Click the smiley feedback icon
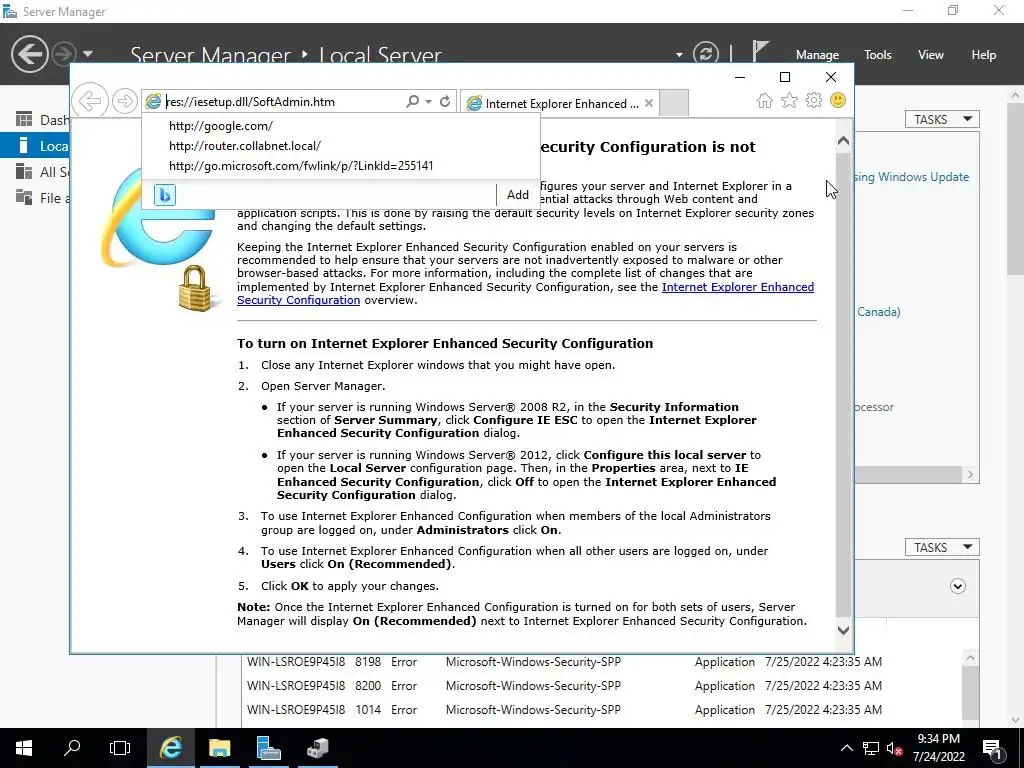The width and height of the screenshot is (1024, 768). click(x=838, y=100)
